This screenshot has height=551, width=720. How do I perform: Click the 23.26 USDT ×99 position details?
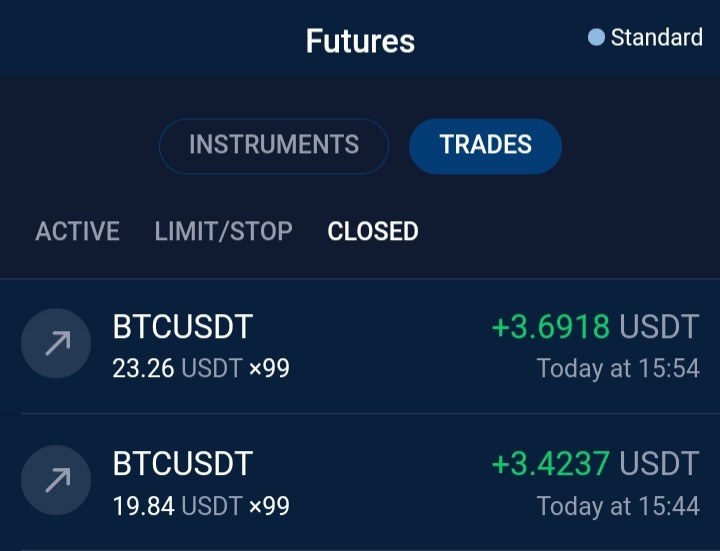201,368
